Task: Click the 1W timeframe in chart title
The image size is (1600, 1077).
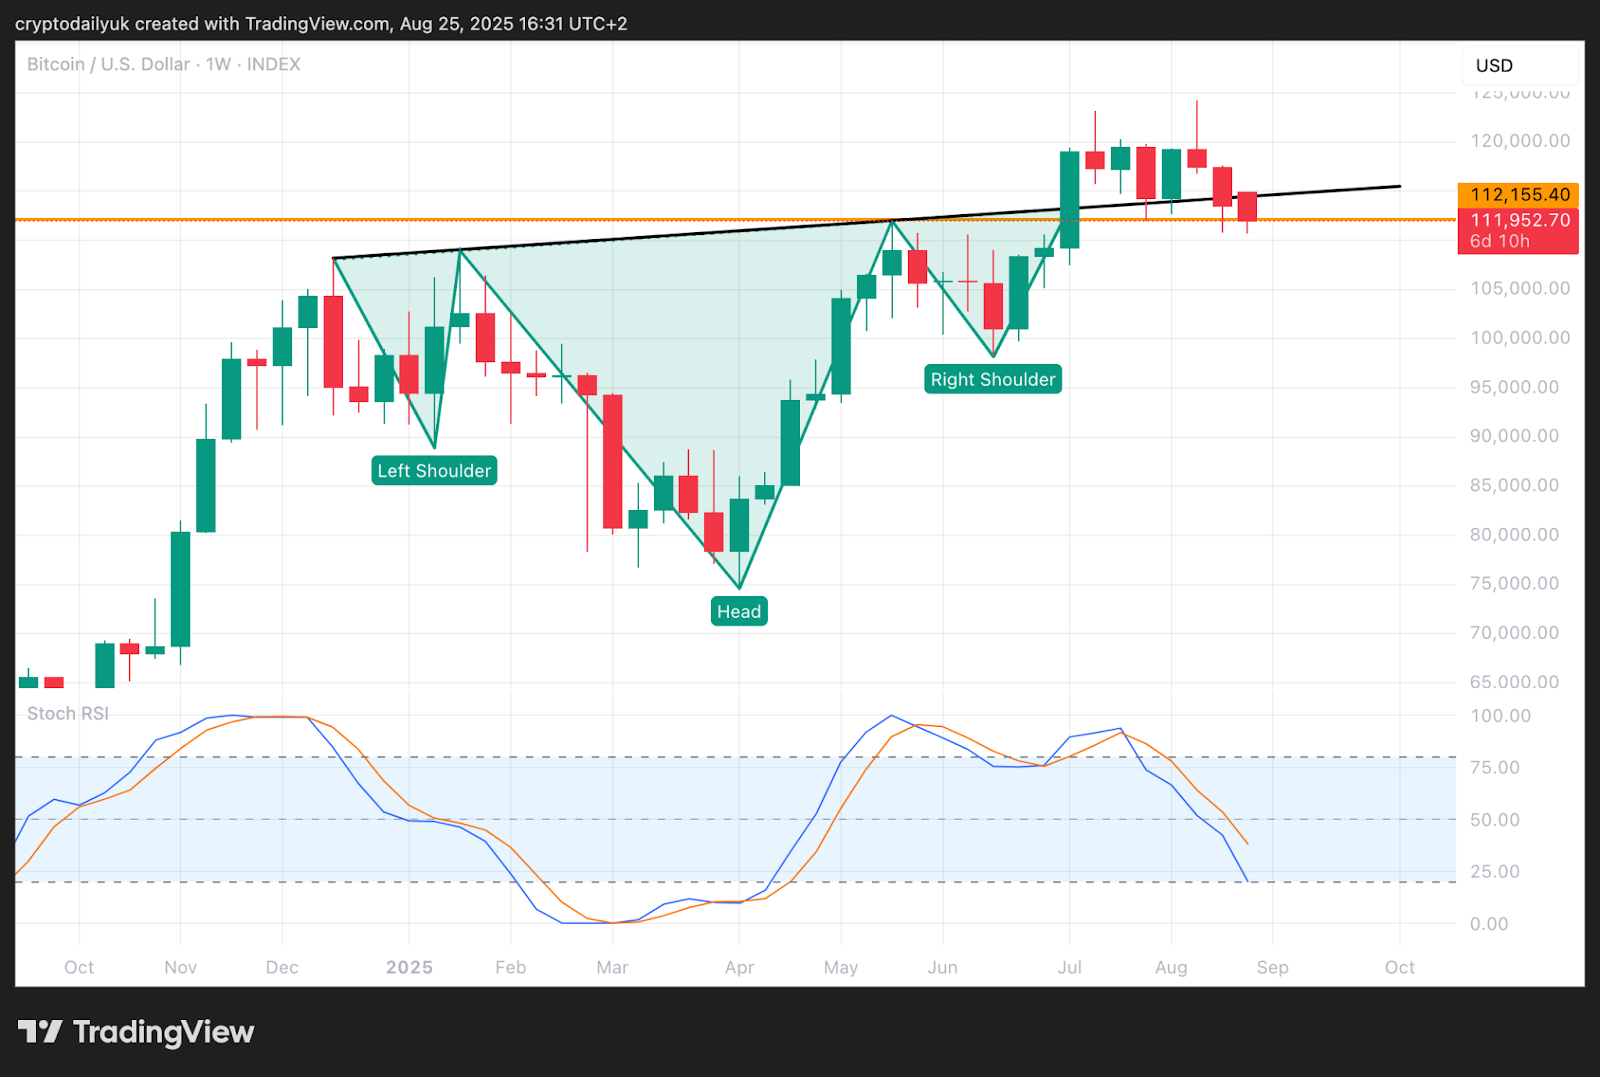Action: [218, 65]
